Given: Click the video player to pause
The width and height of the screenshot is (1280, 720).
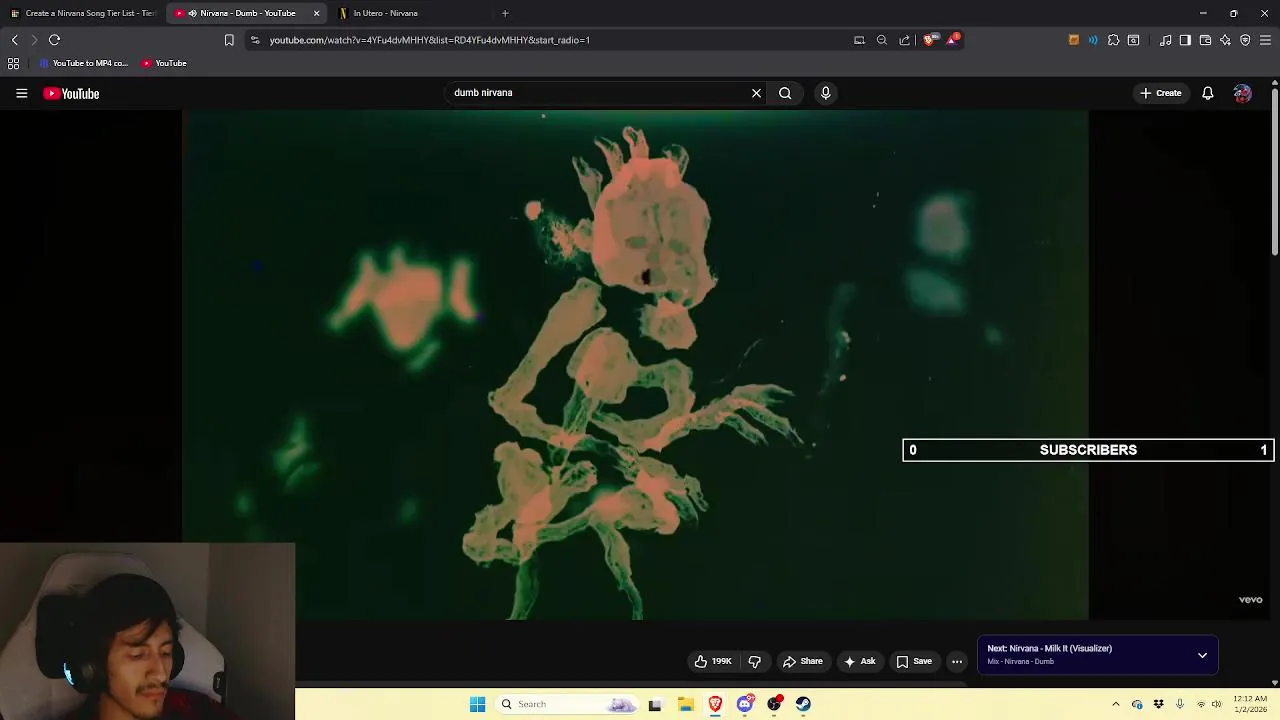Looking at the screenshot, I should [x=635, y=365].
